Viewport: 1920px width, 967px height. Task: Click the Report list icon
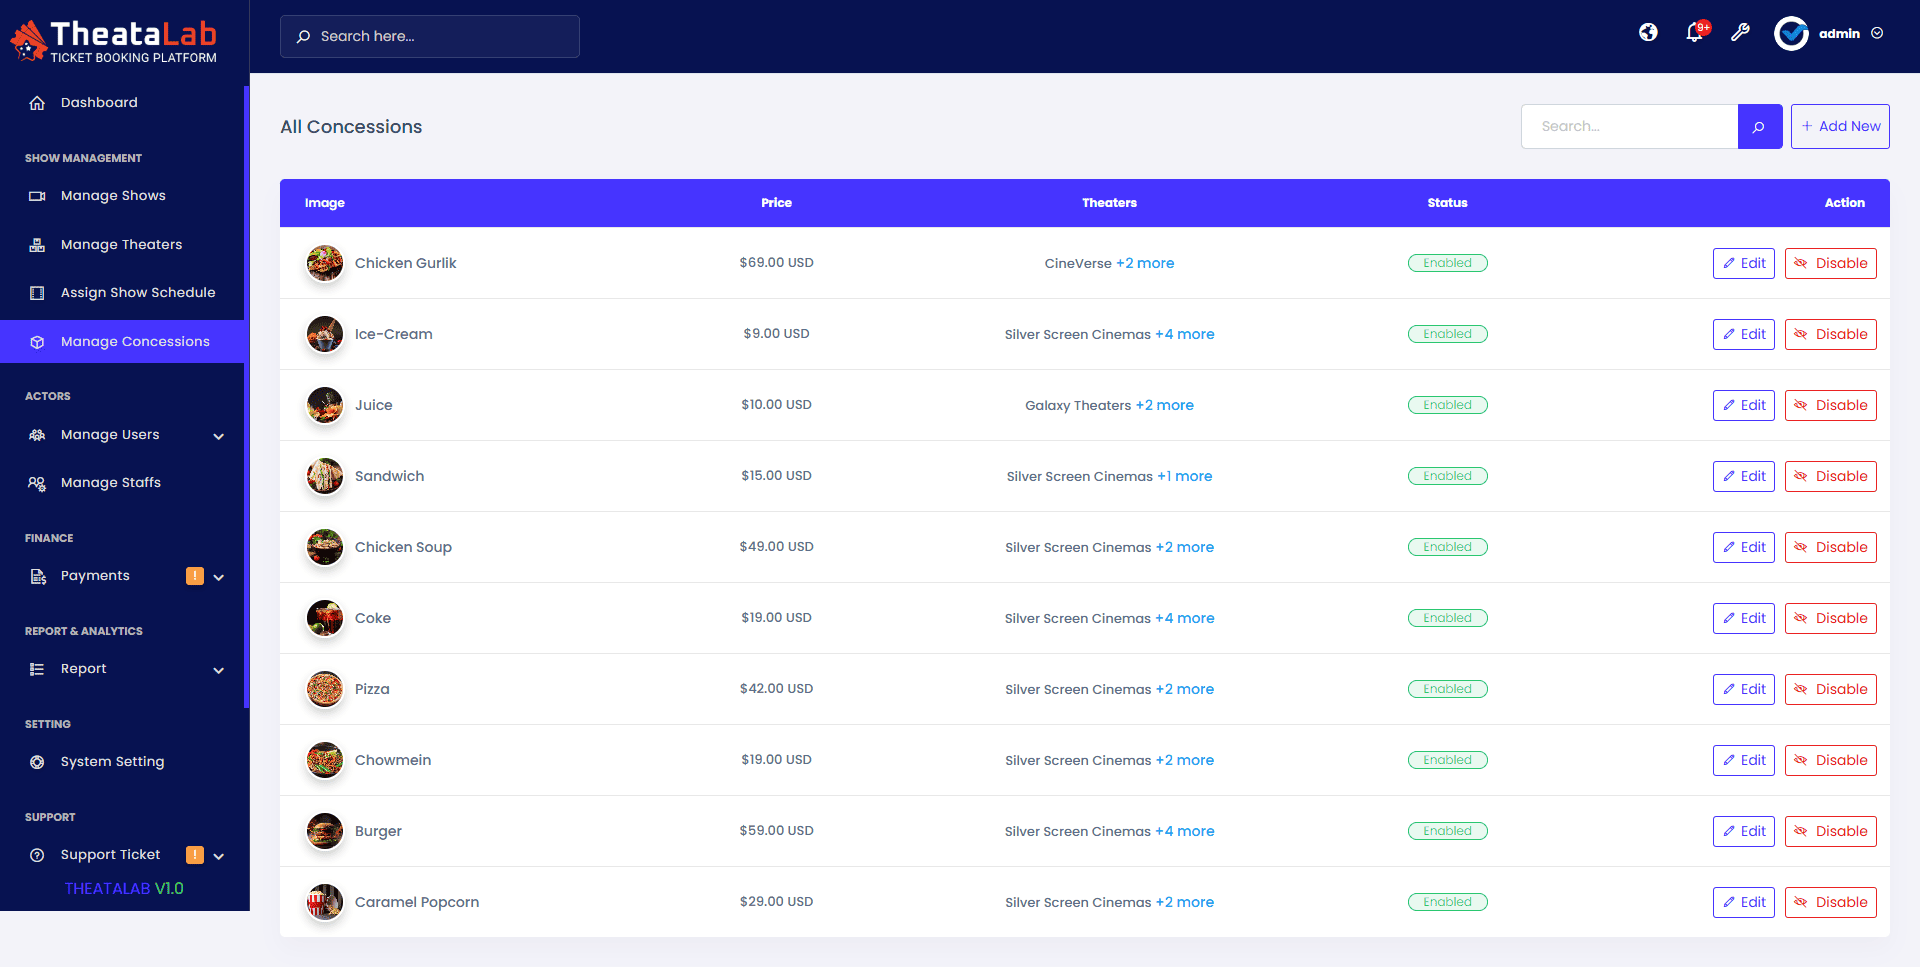(x=37, y=669)
